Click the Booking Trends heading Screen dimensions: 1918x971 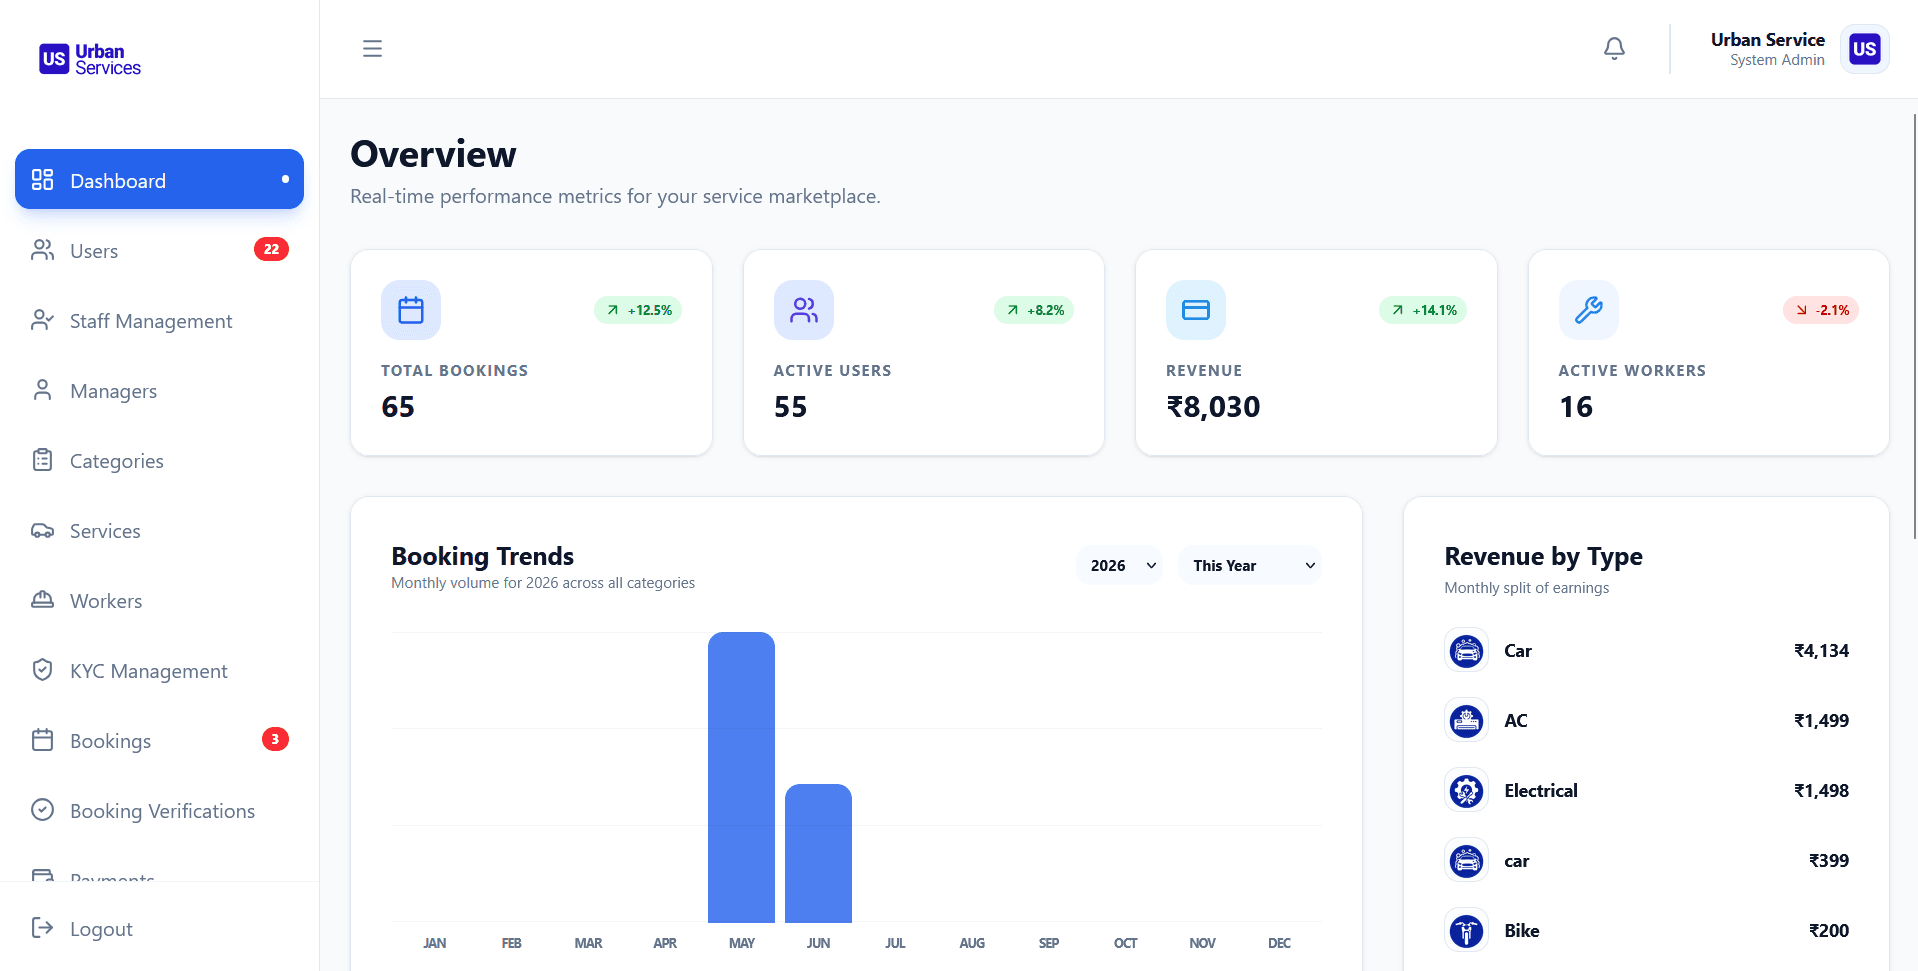tap(483, 556)
